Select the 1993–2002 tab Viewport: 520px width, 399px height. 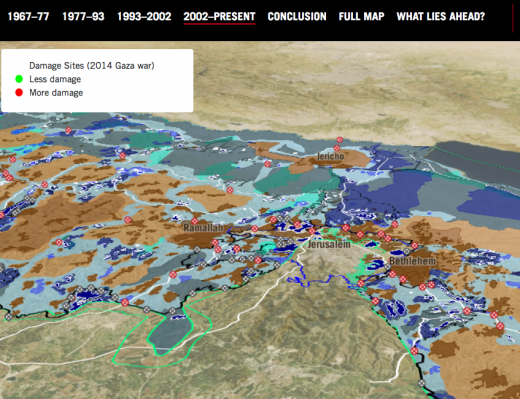(x=144, y=16)
